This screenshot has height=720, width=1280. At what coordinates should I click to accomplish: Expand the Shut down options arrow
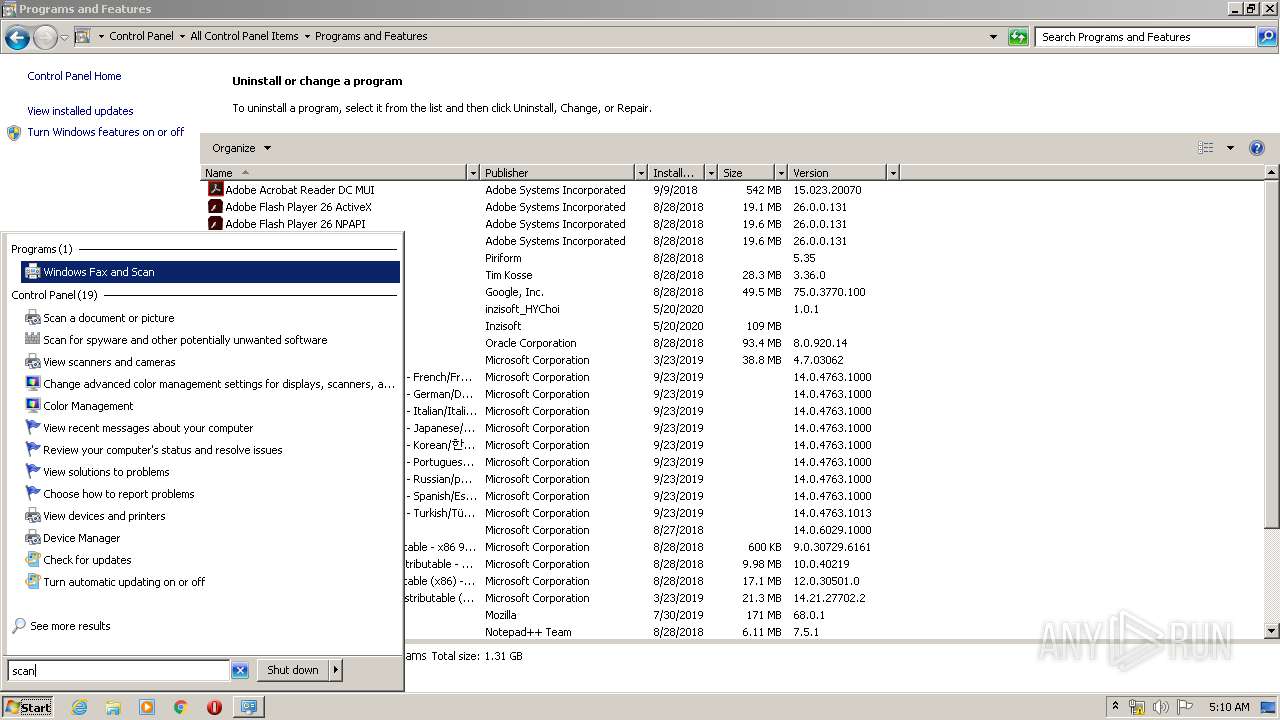click(335, 671)
